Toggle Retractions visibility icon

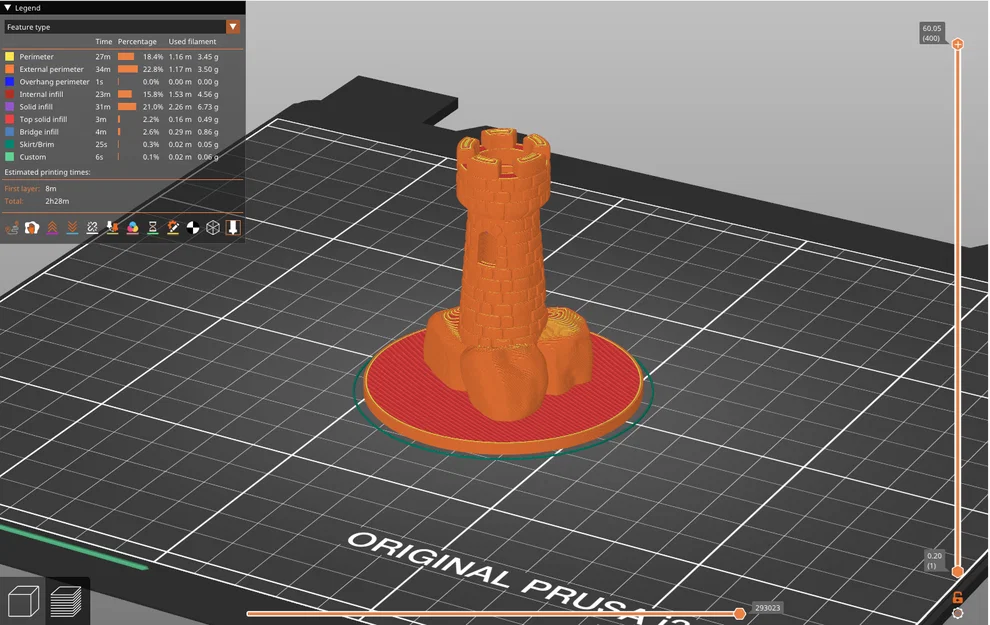[x=52, y=228]
